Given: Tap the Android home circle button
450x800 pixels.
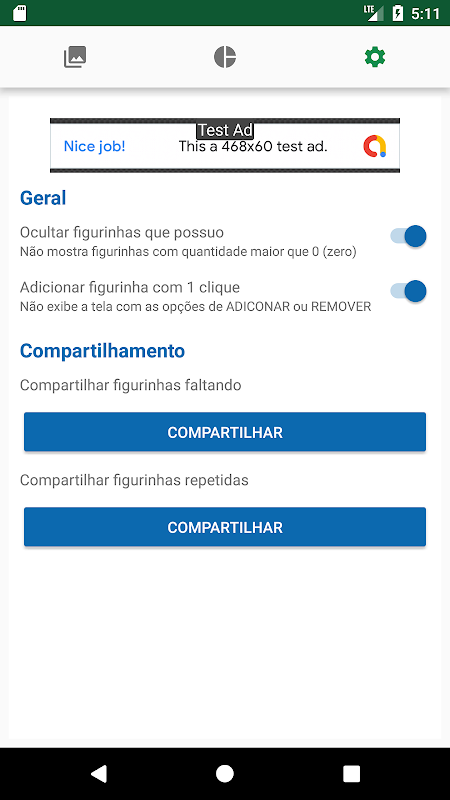Looking at the screenshot, I should point(225,773).
